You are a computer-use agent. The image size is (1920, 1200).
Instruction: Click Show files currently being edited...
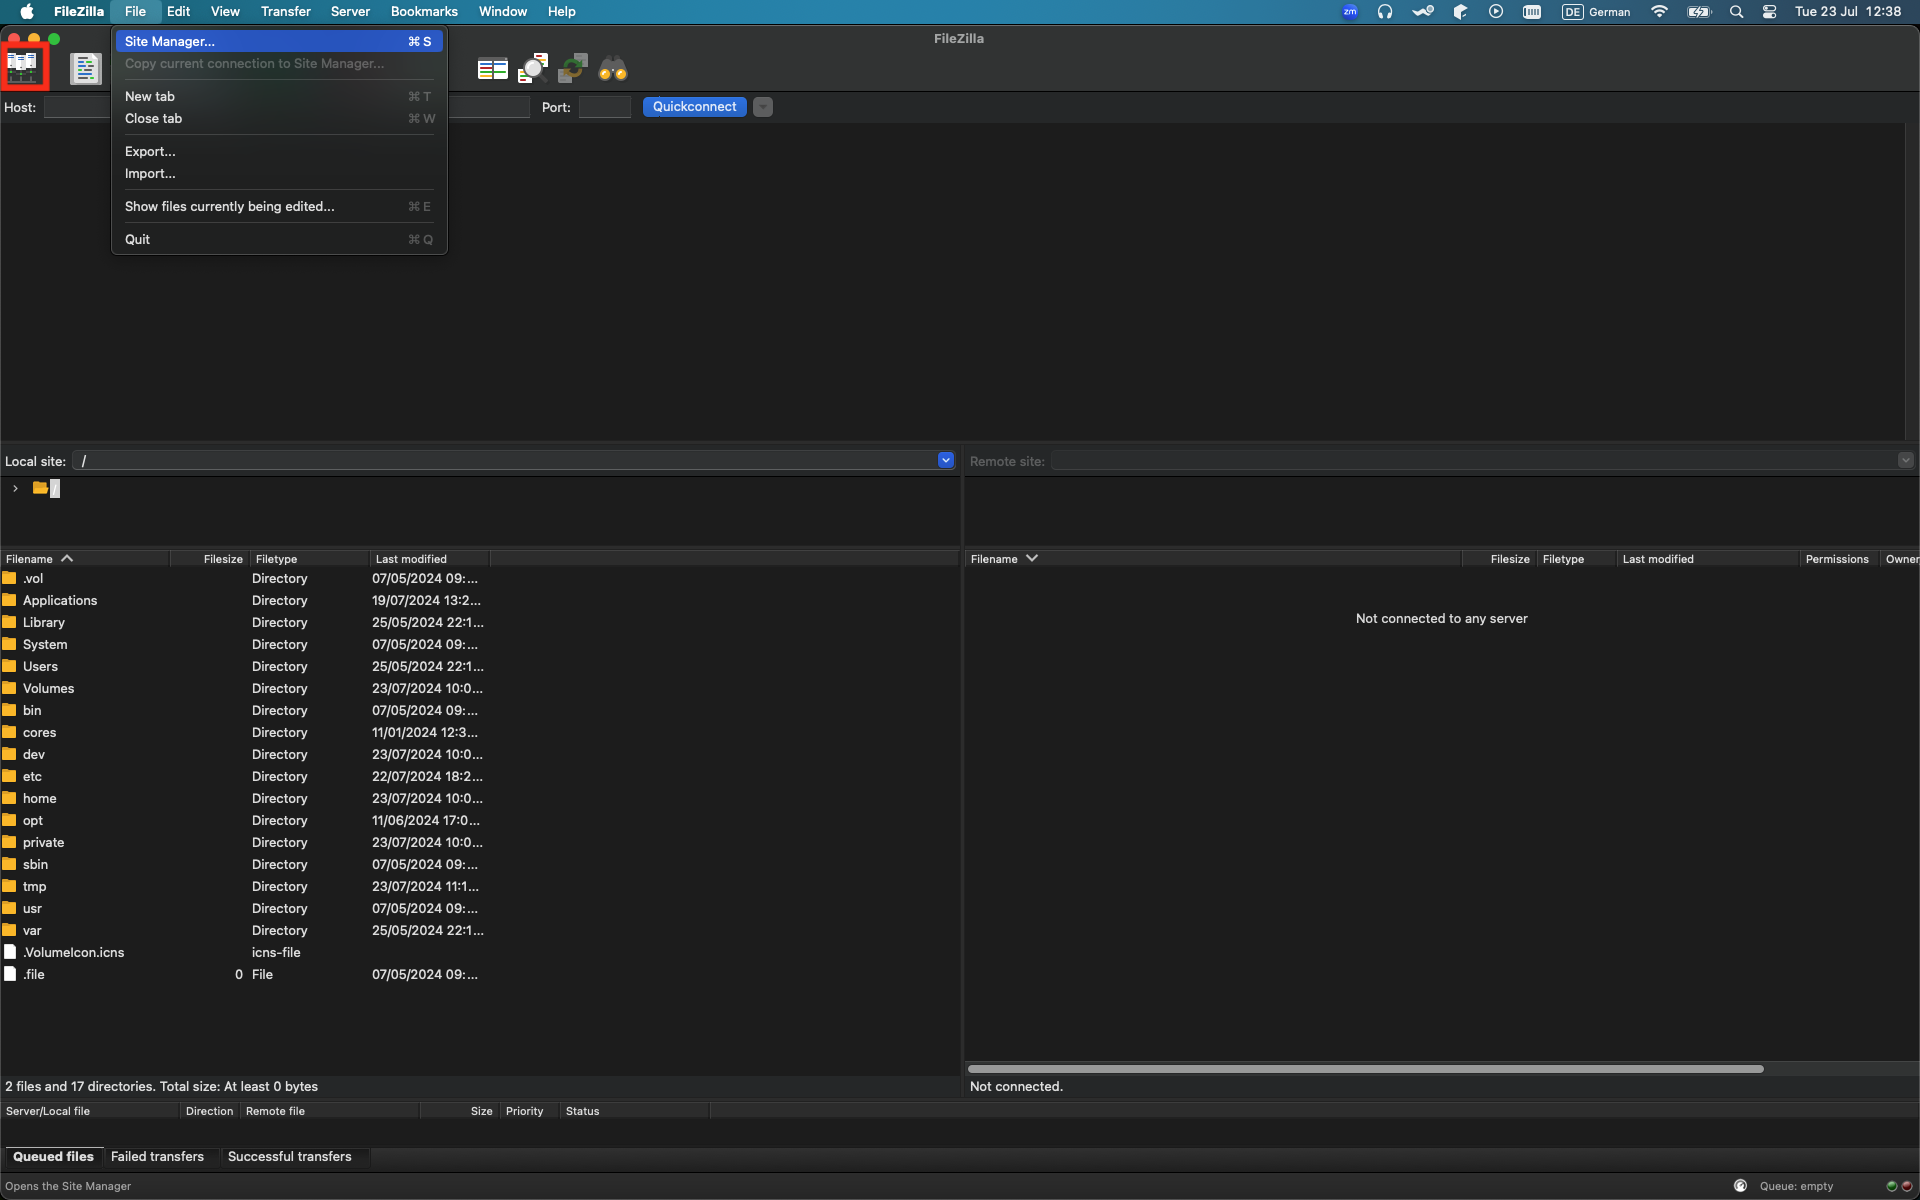[x=279, y=206]
